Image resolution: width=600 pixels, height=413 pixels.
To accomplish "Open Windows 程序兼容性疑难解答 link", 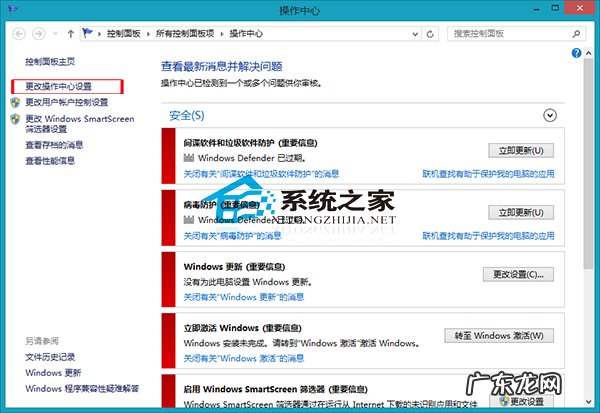I will tap(82, 389).
